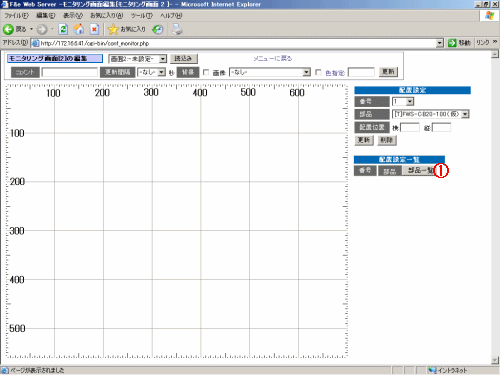Click the scrollbar up arrow
500x375 pixels.
(x=495, y=54)
